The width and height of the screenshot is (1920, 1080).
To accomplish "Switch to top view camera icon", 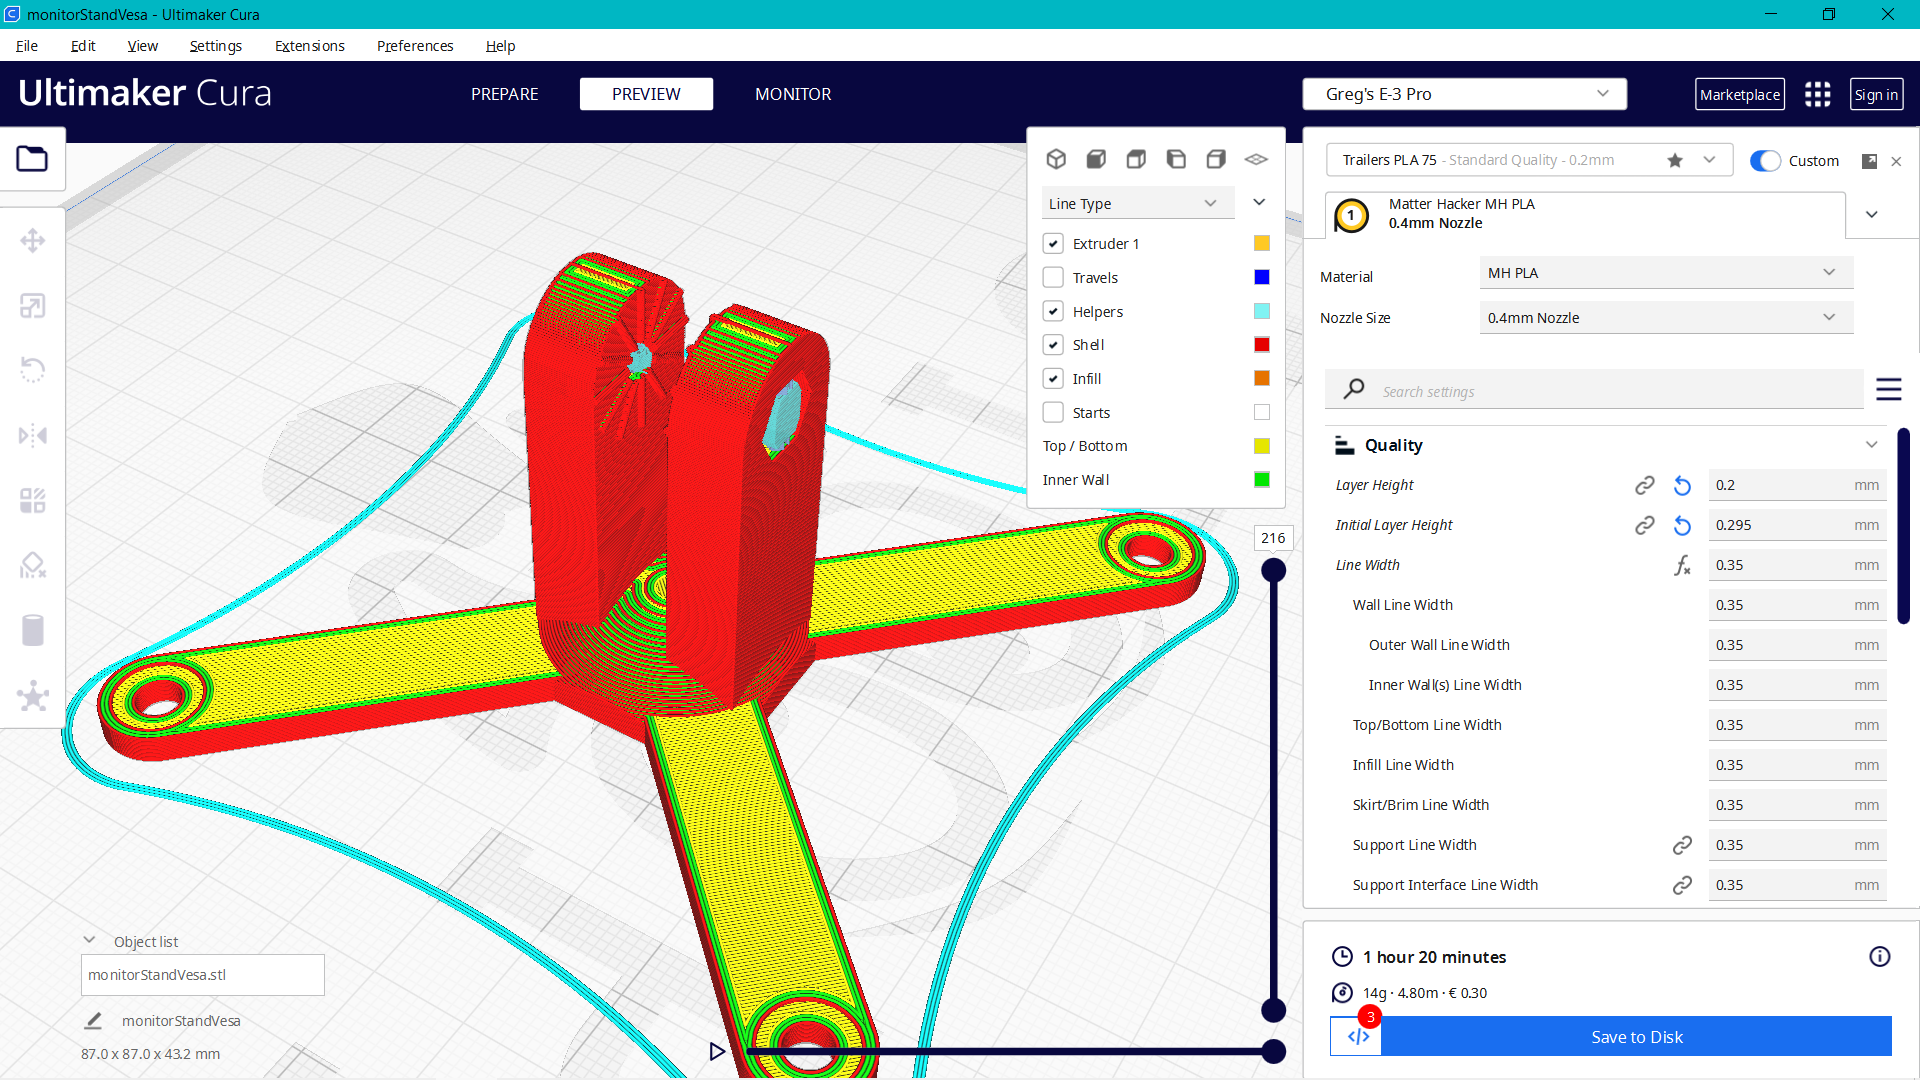I will pyautogui.click(x=1136, y=159).
